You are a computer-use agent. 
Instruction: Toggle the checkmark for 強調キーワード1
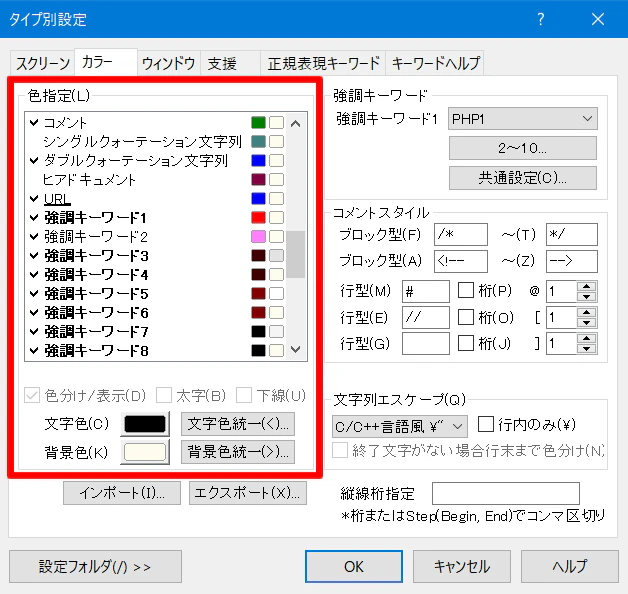34,217
